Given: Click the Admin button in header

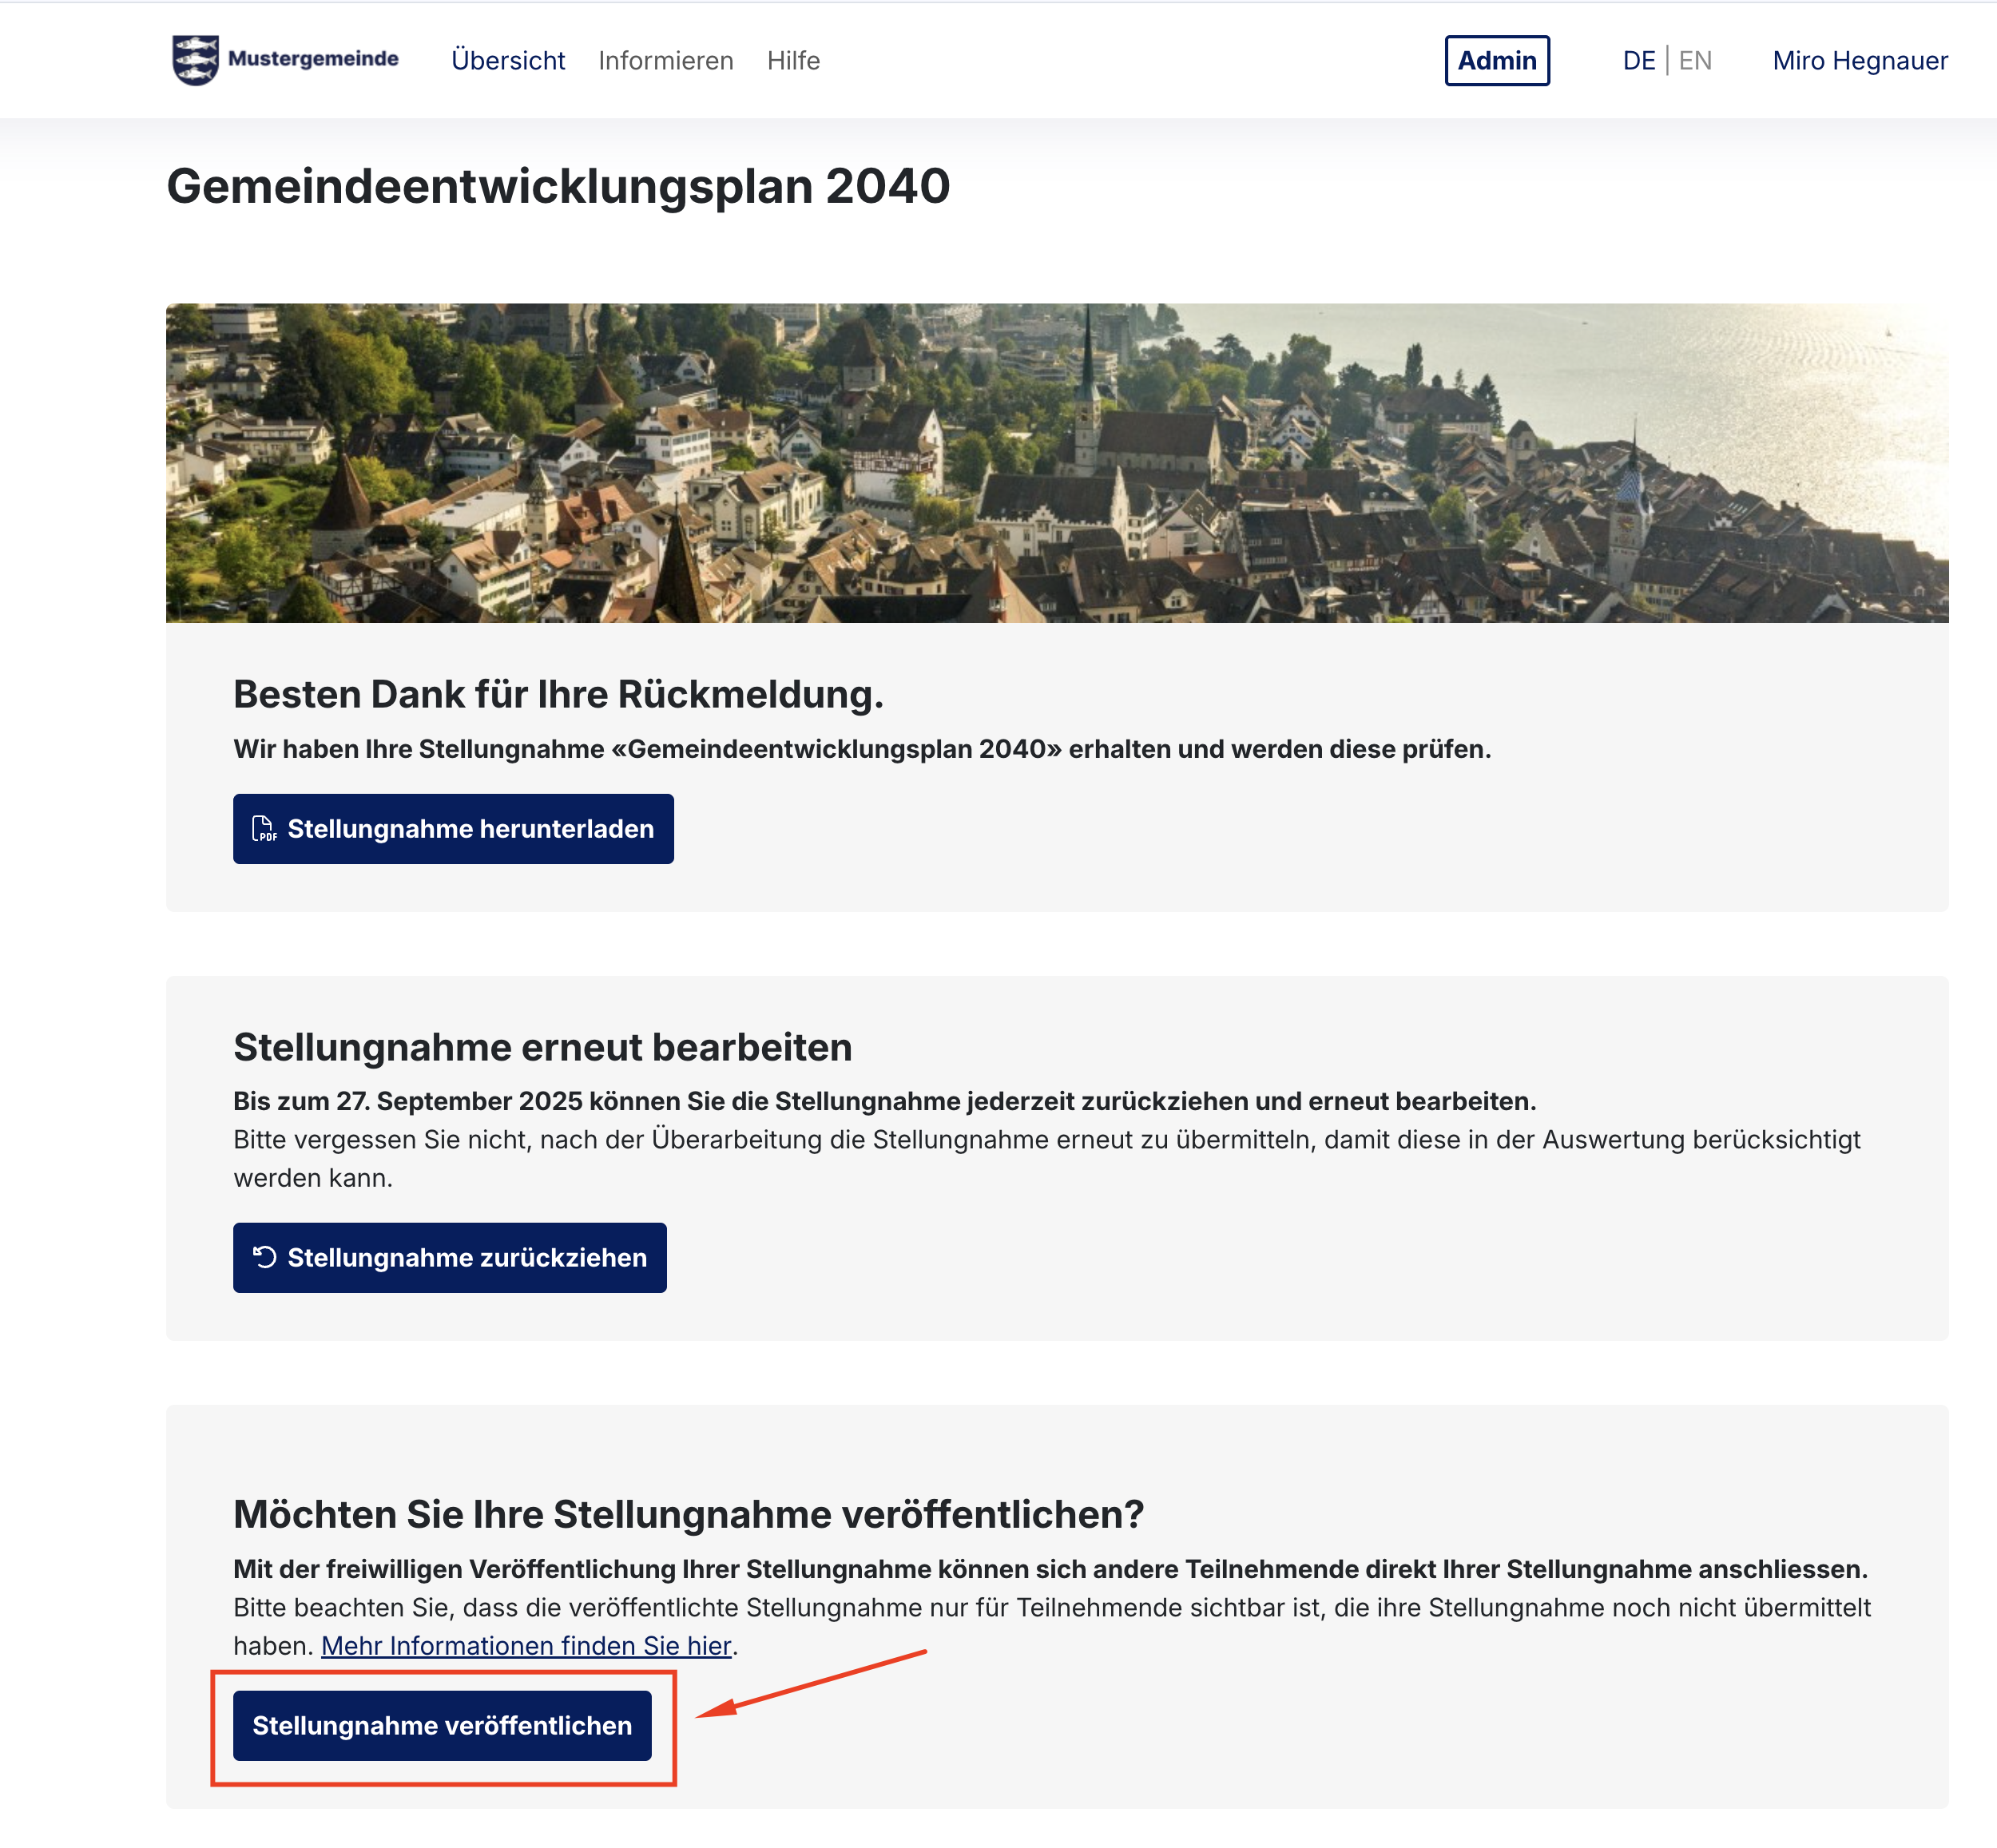Looking at the screenshot, I should (1496, 61).
